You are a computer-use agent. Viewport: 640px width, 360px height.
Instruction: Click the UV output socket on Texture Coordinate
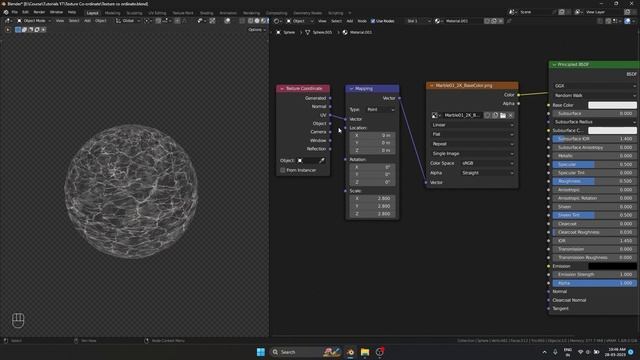pos(330,115)
